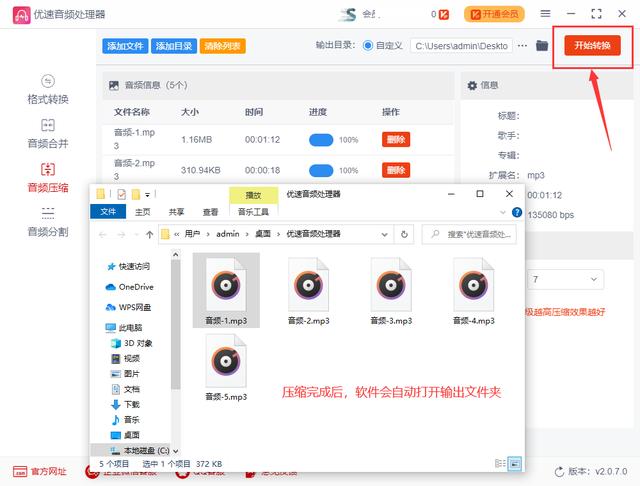Screen dimensions: 640x486
Task: Open the Explorer help question mark icon
Action: (x=517, y=212)
